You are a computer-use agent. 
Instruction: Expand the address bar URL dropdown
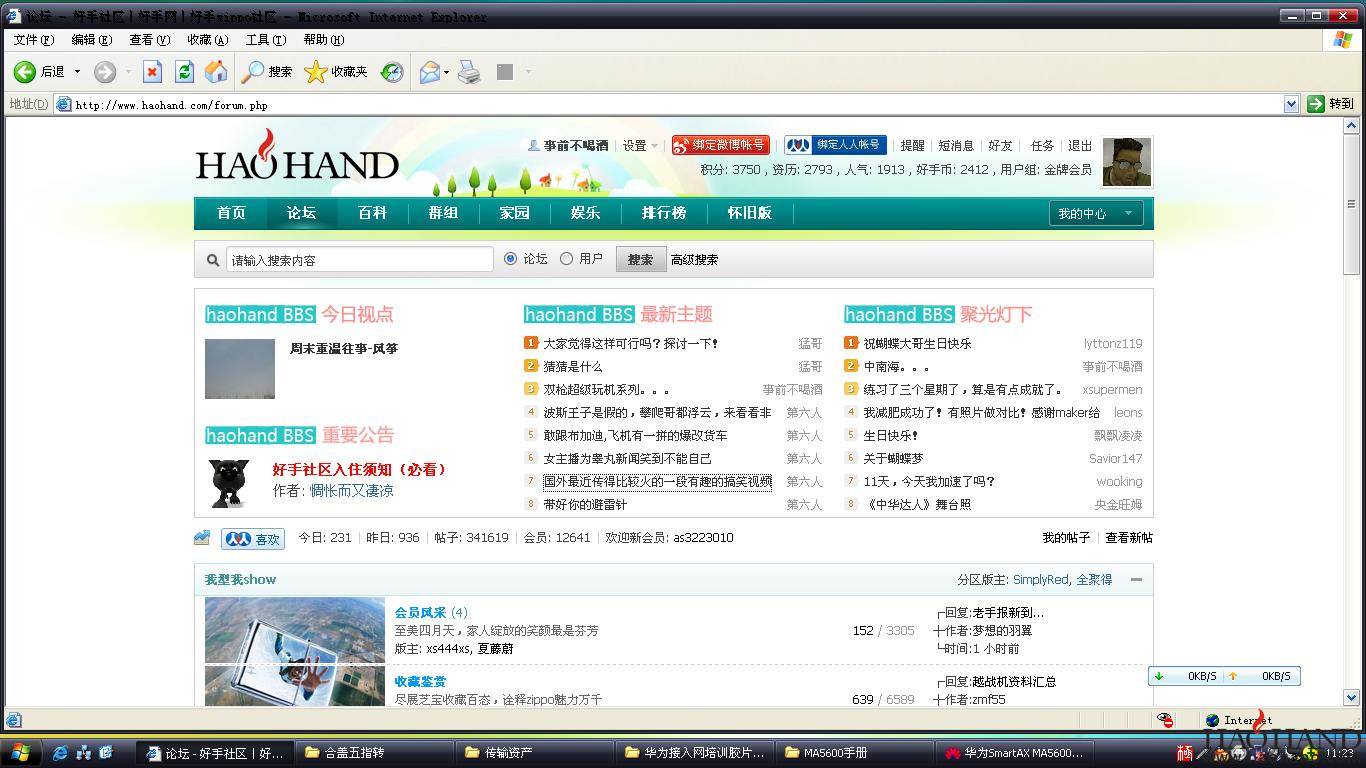click(x=1291, y=104)
